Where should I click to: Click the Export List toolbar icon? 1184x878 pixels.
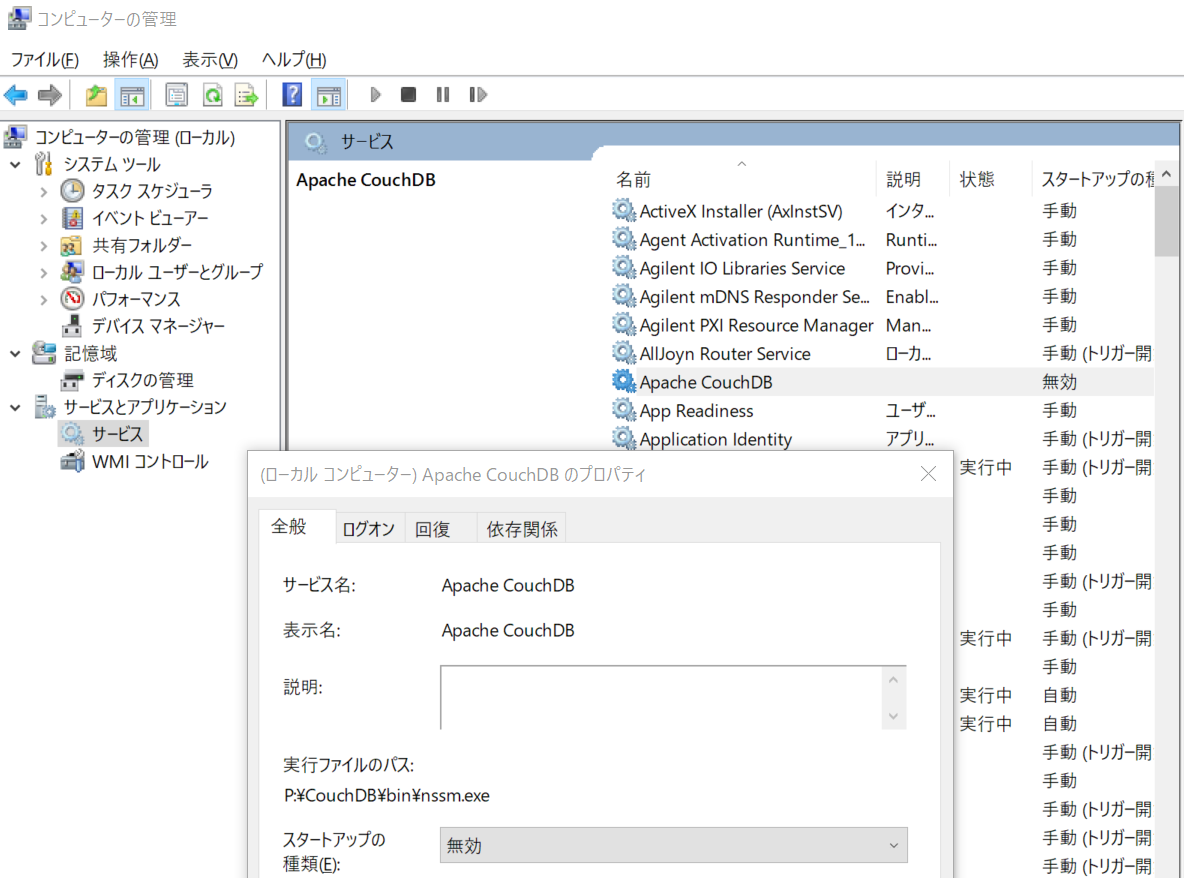pyautogui.click(x=247, y=95)
